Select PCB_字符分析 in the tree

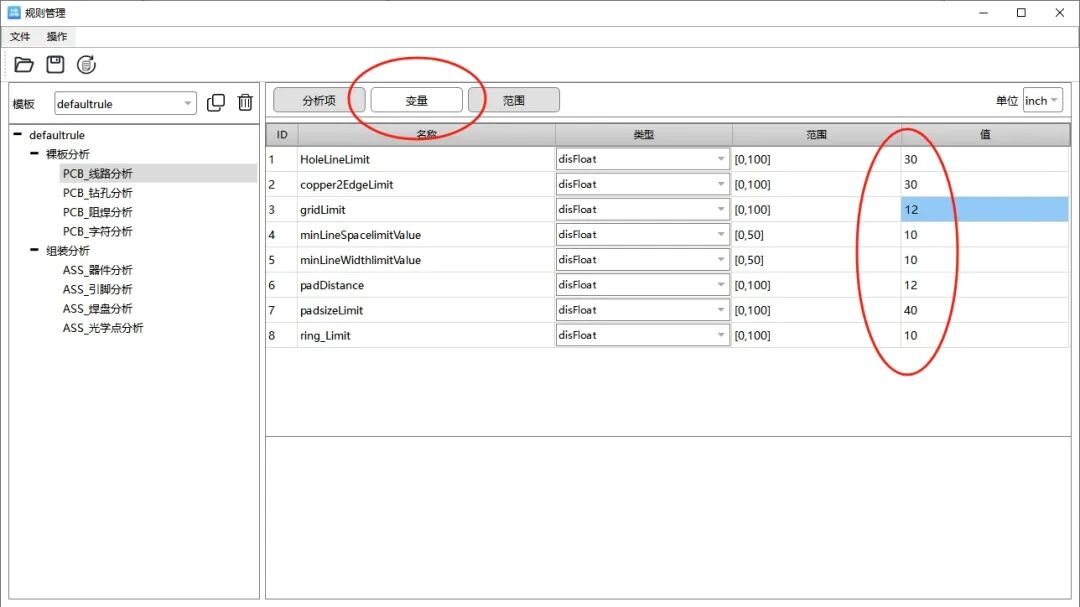[97, 232]
